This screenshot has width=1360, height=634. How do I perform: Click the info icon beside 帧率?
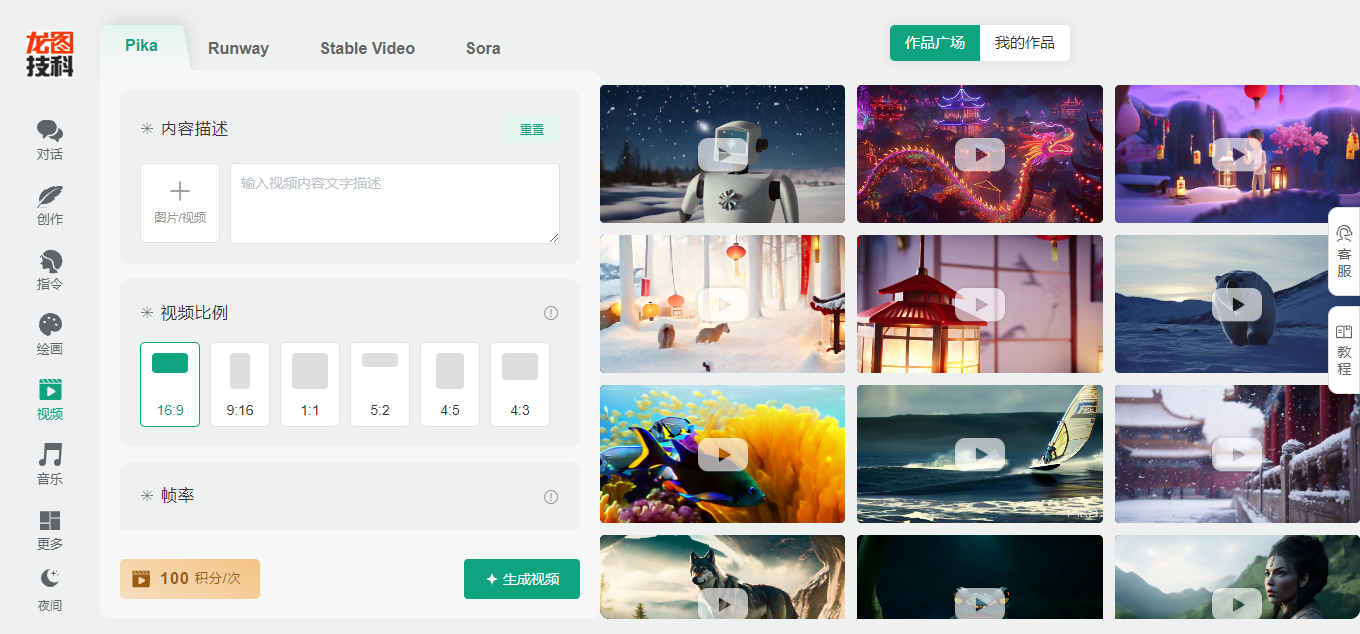551,497
